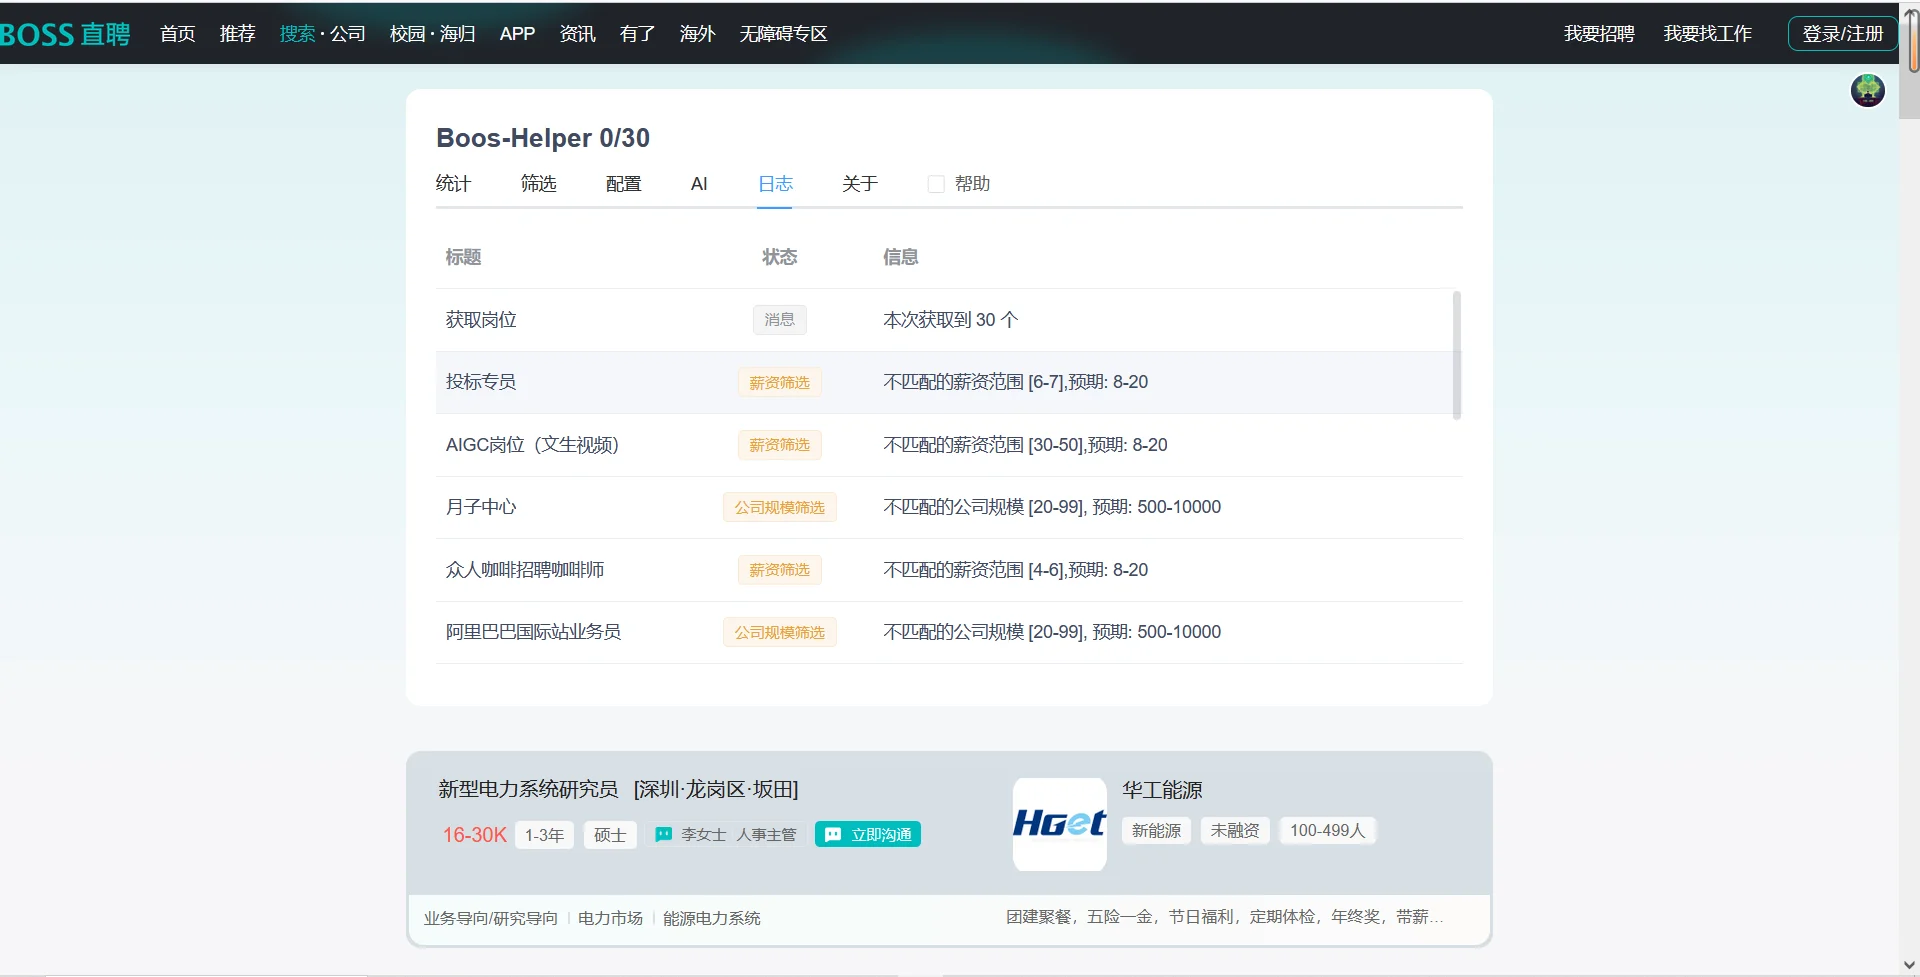Click the 阿里巴巴国际站业务员 row title
This screenshot has height=977, width=1920.
[x=533, y=632]
